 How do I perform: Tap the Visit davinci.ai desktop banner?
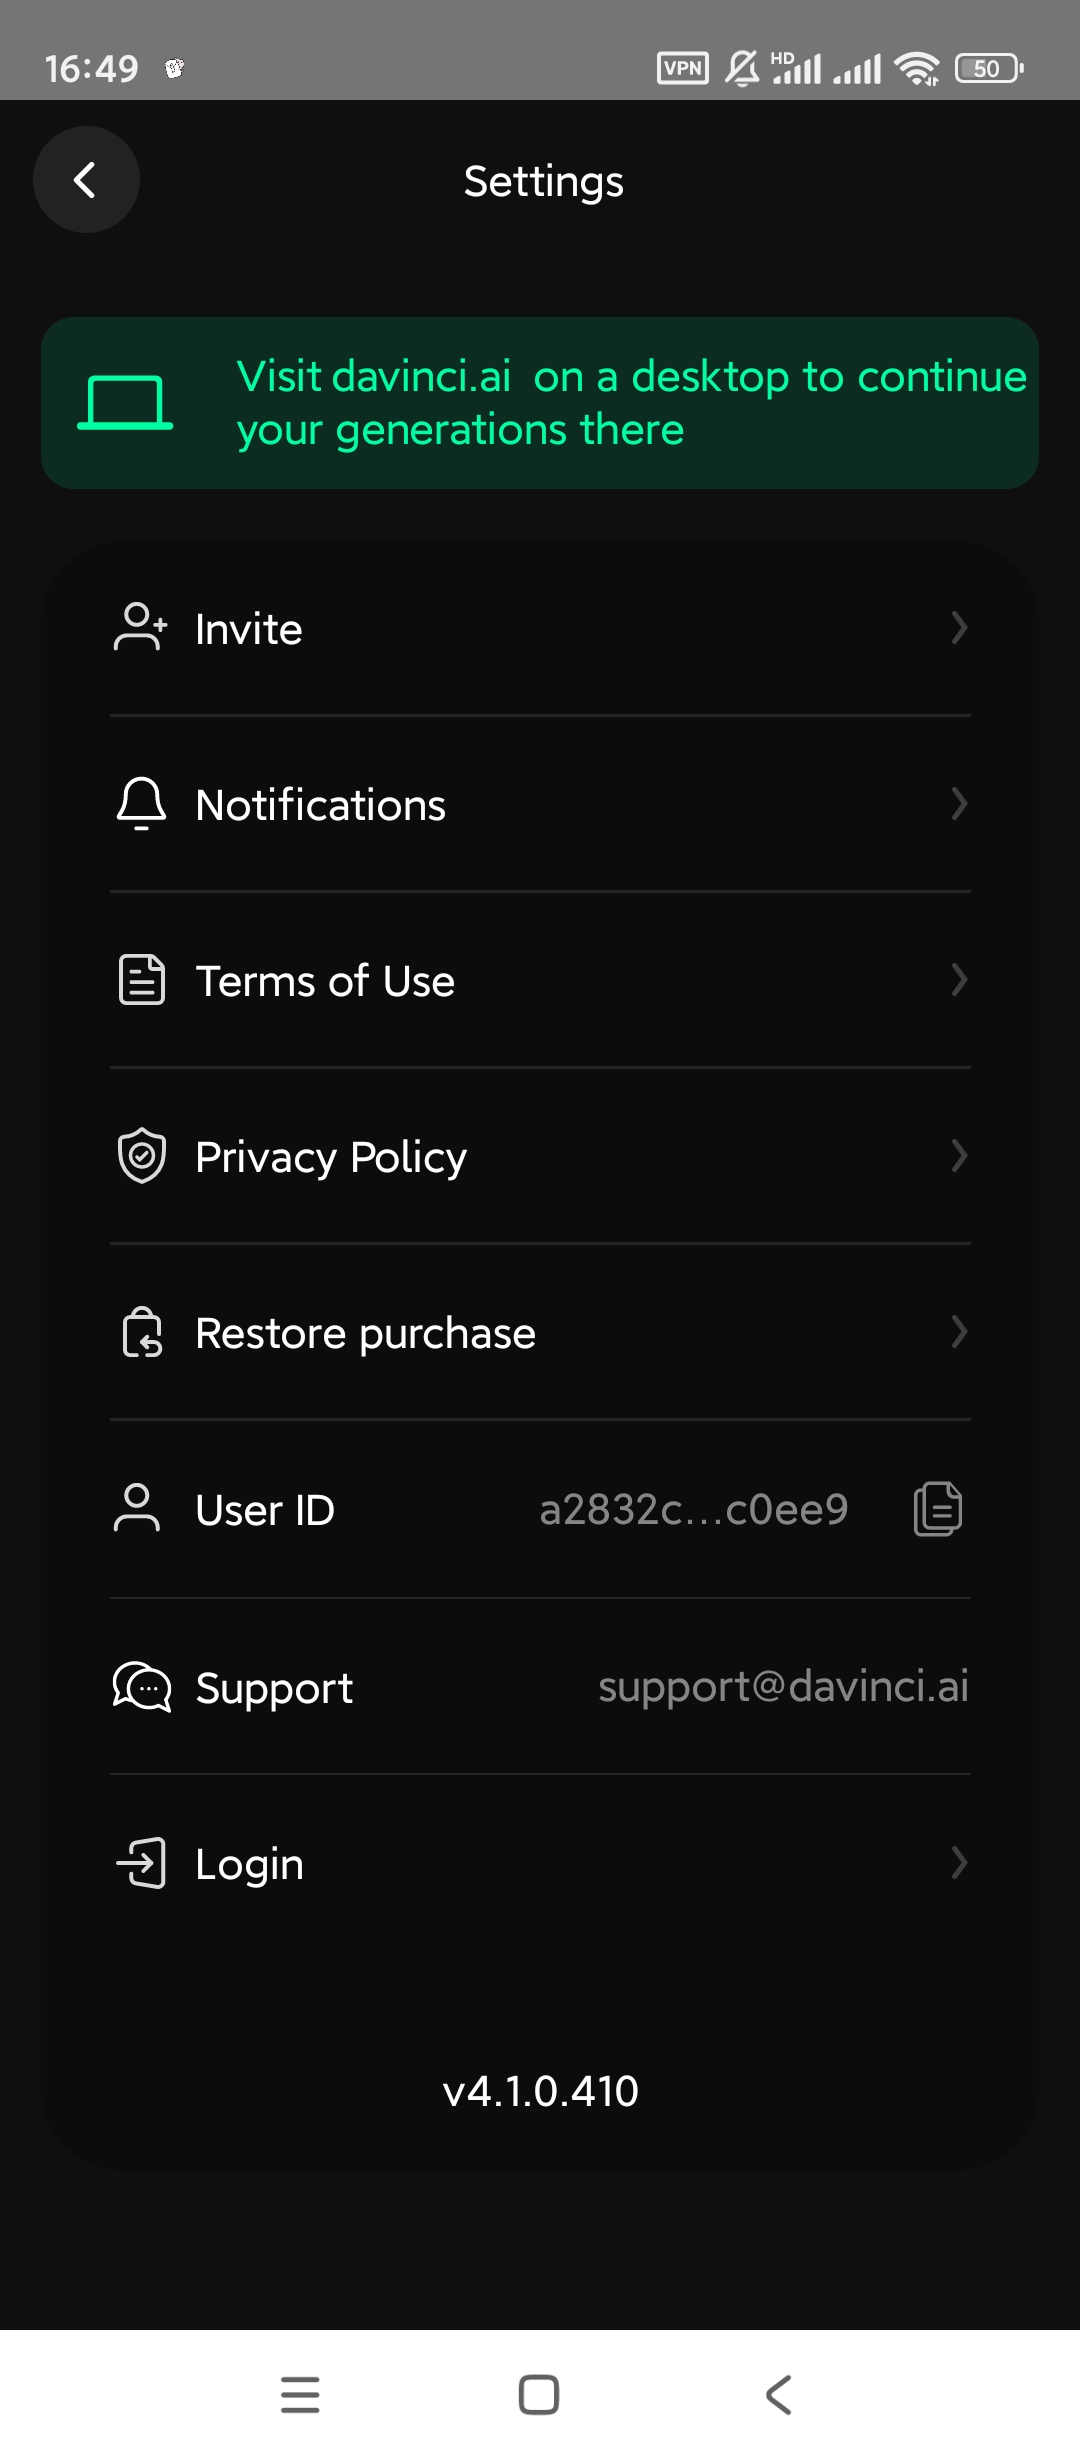click(630, 403)
